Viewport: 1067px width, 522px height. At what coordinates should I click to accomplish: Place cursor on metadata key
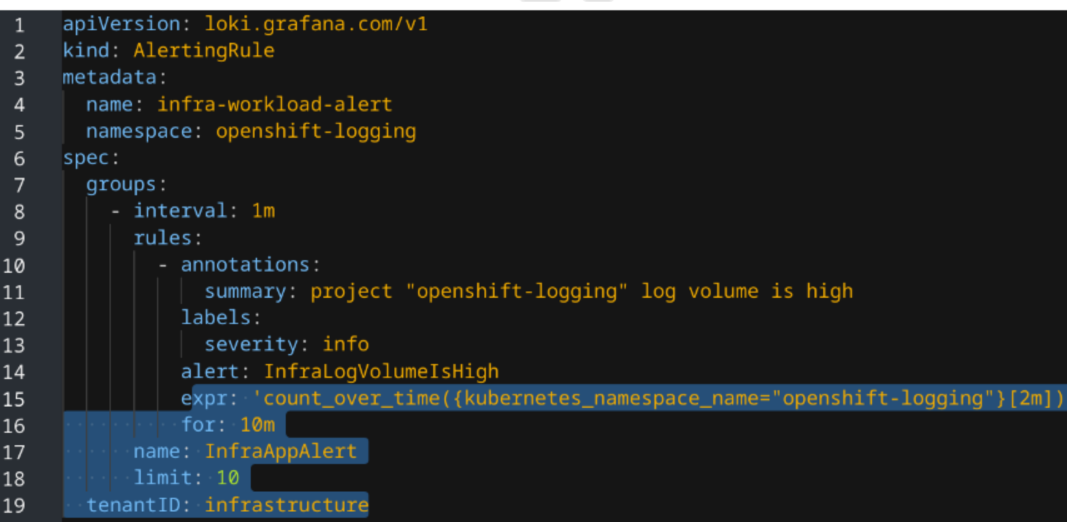click(x=110, y=77)
